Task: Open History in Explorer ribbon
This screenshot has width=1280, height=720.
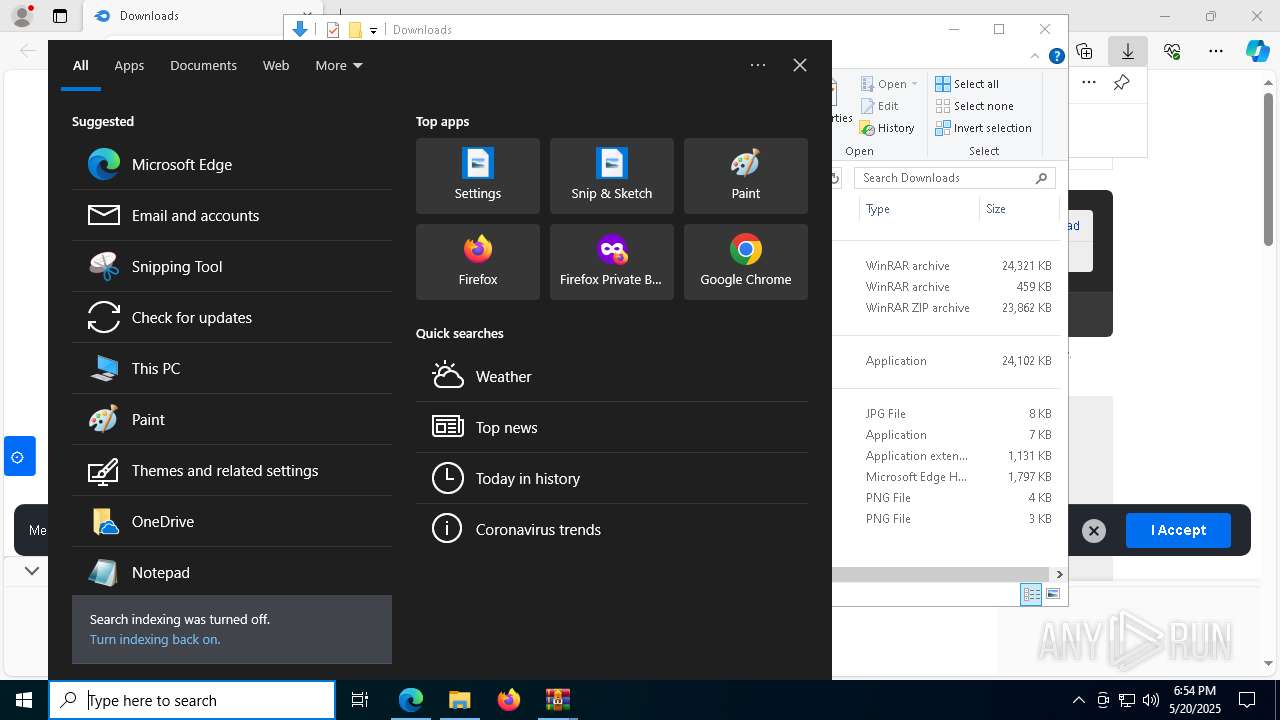Action: (887, 128)
